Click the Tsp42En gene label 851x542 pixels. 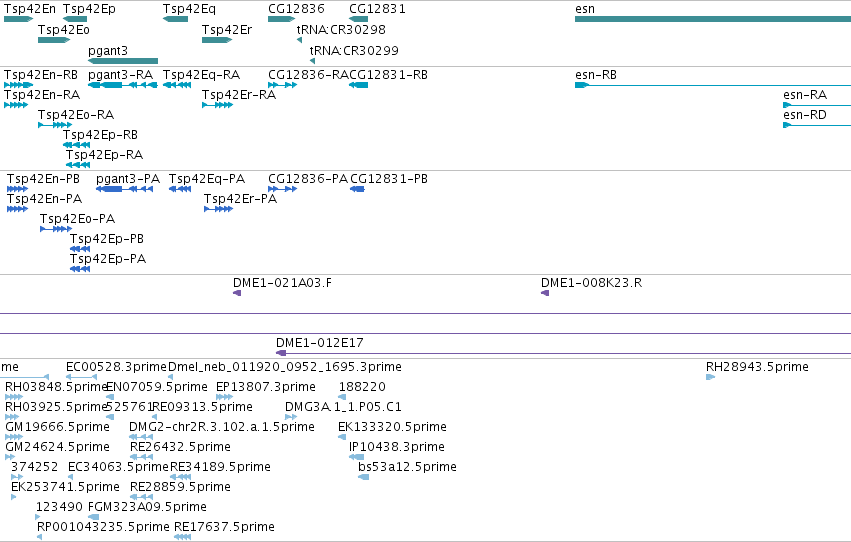click(x=30, y=9)
